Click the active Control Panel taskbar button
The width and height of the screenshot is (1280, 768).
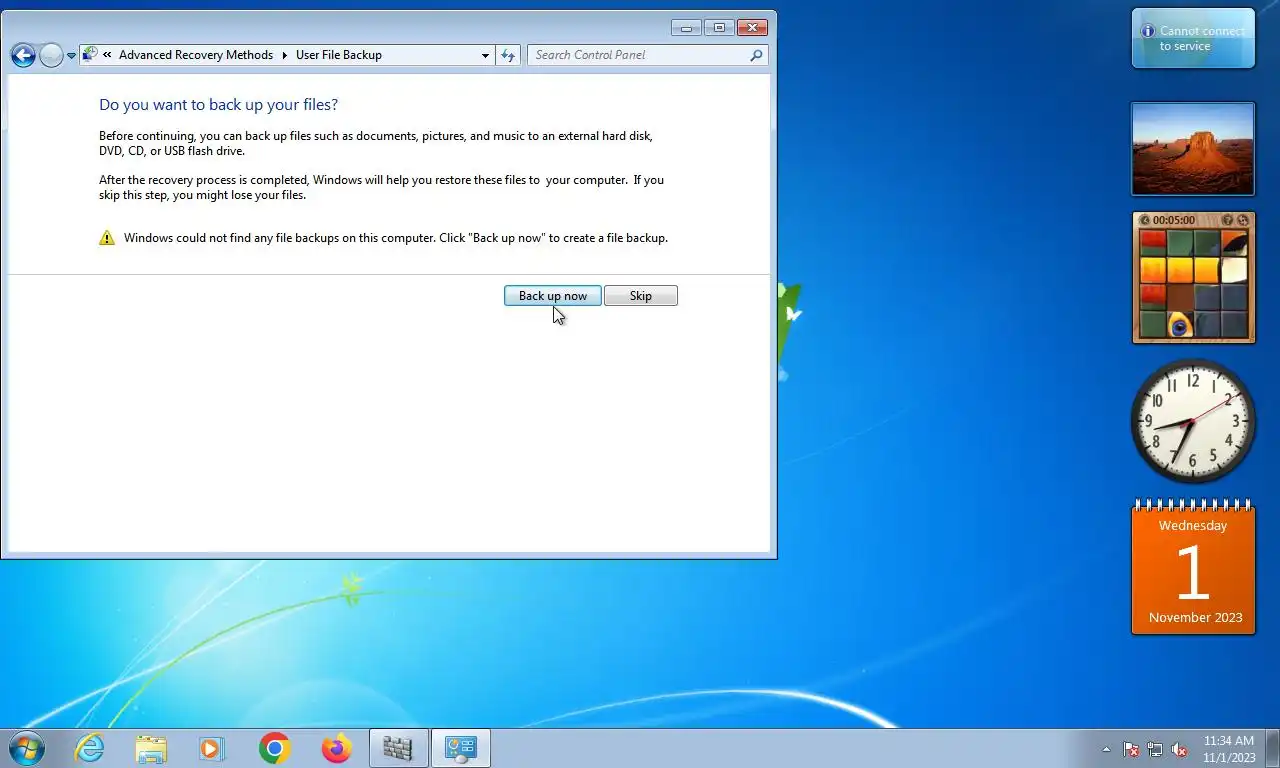460,748
